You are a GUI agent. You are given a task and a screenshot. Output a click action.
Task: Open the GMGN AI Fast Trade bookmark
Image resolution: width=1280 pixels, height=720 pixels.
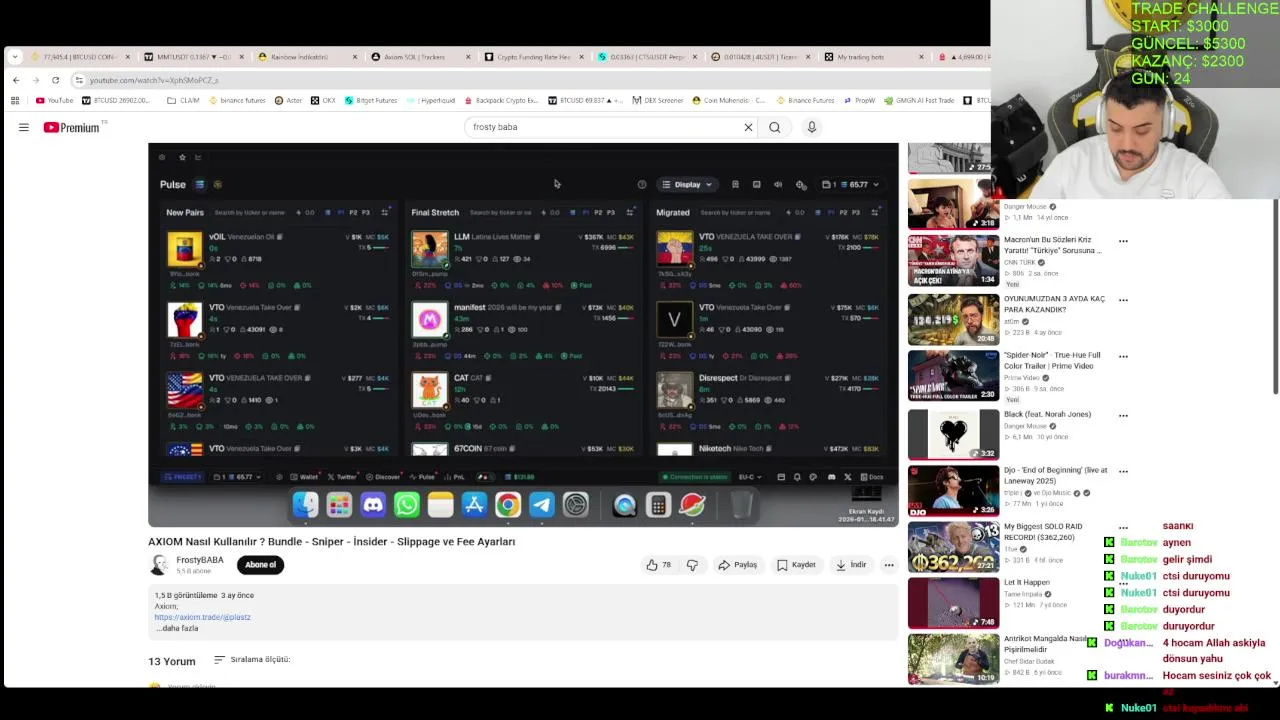(919, 100)
